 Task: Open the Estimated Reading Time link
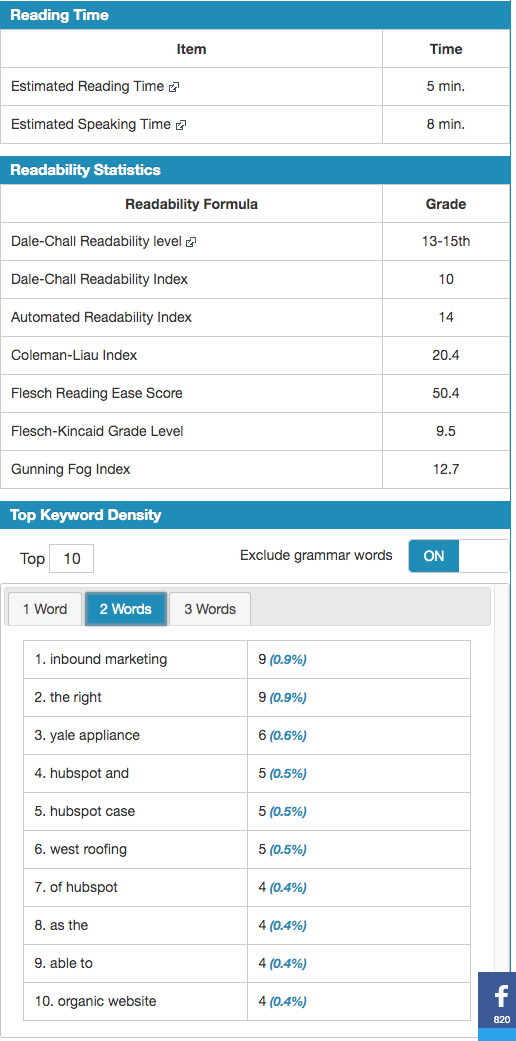[87, 86]
